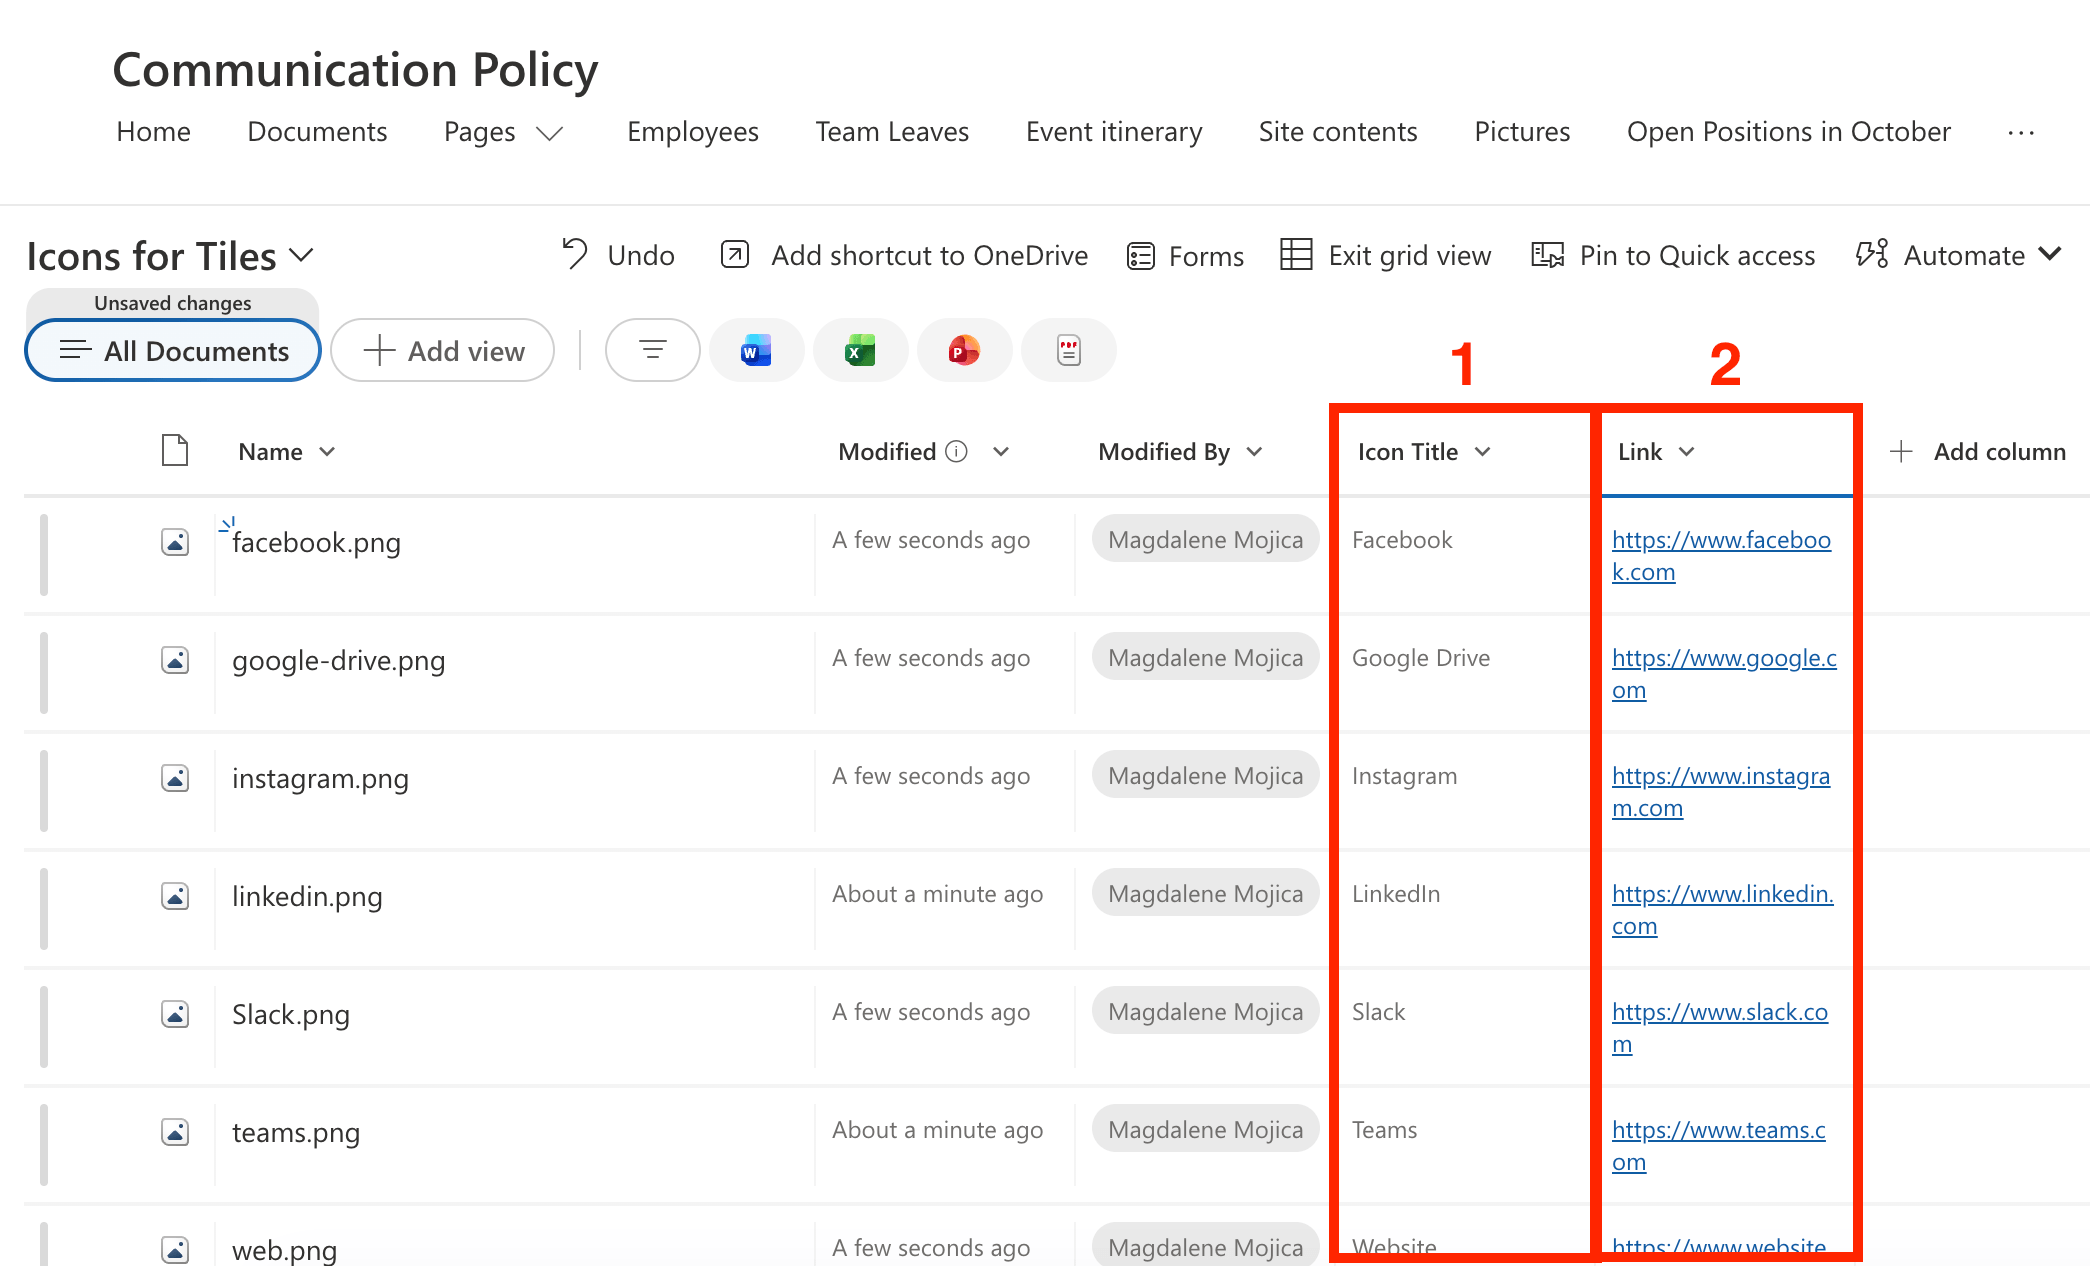Select the instagram.png row handle

pyautogui.click(x=44, y=791)
